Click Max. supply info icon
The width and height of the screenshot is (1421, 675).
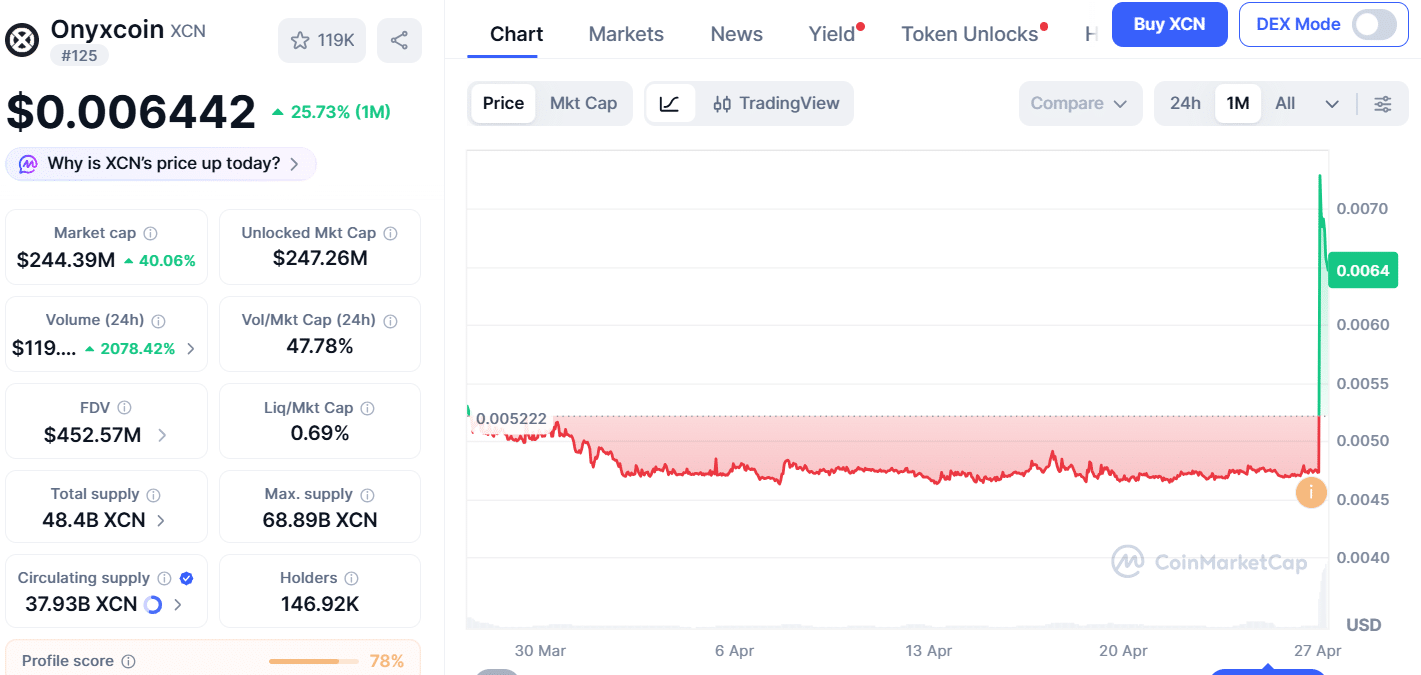click(367, 495)
